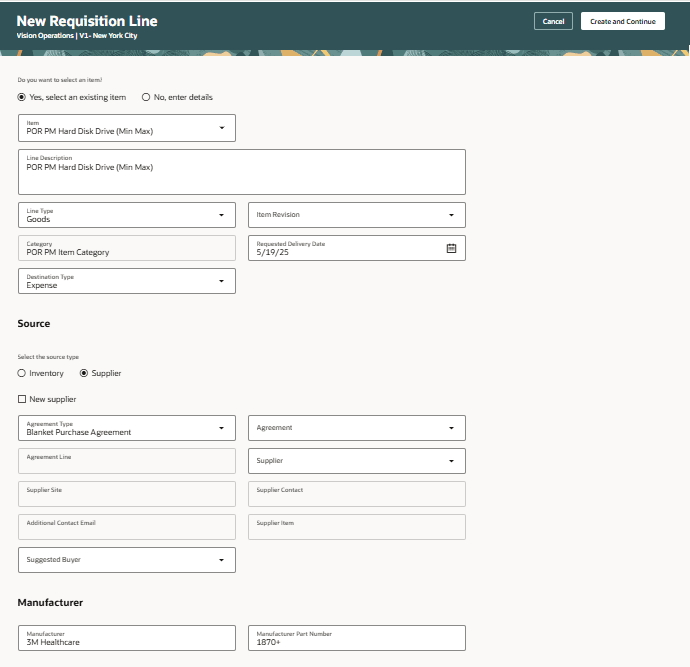Tick the New supplier checkbox
The width and height of the screenshot is (690, 667).
[22, 399]
